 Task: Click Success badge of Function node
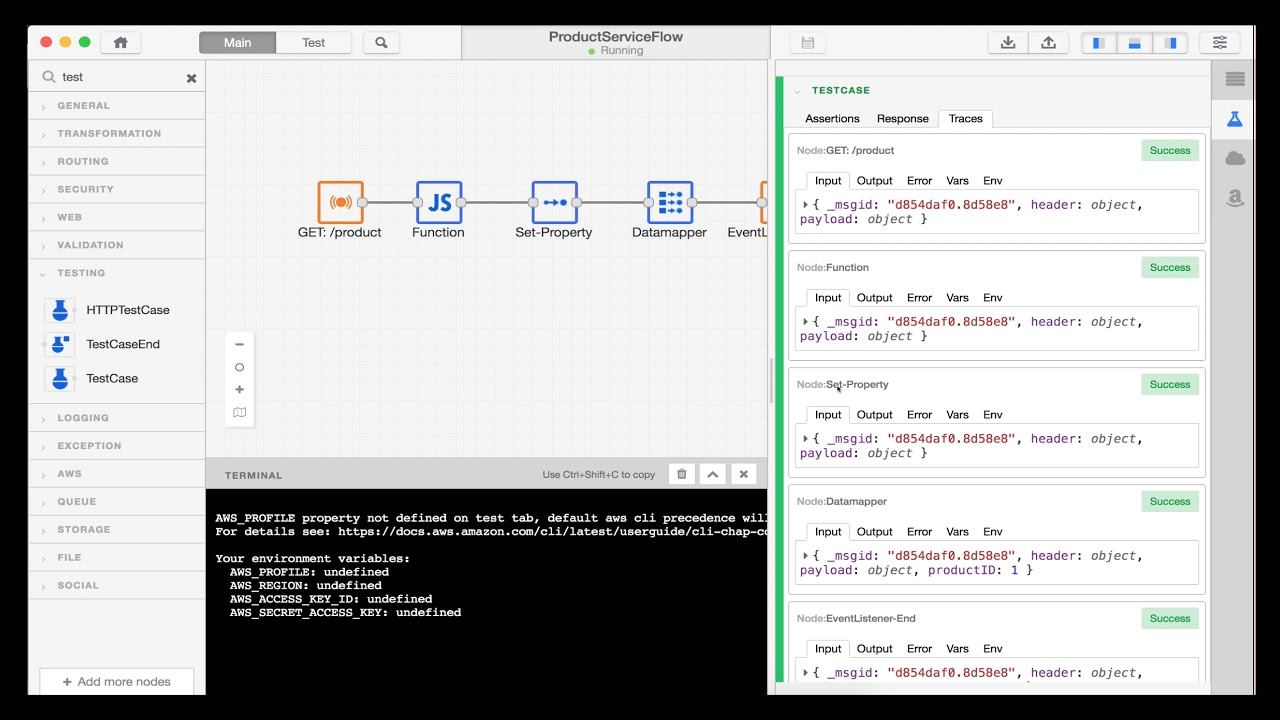click(x=1170, y=267)
